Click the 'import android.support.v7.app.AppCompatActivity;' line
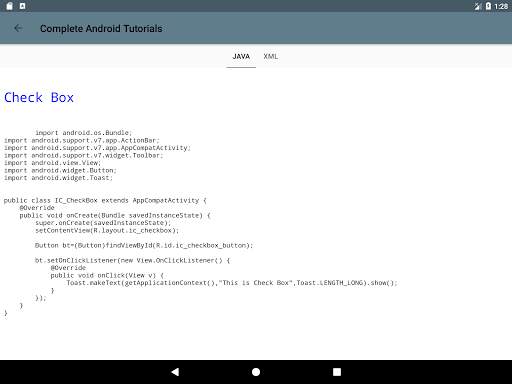Image resolution: width=512 pixels, height=384 pixels. tap(97, 148)
